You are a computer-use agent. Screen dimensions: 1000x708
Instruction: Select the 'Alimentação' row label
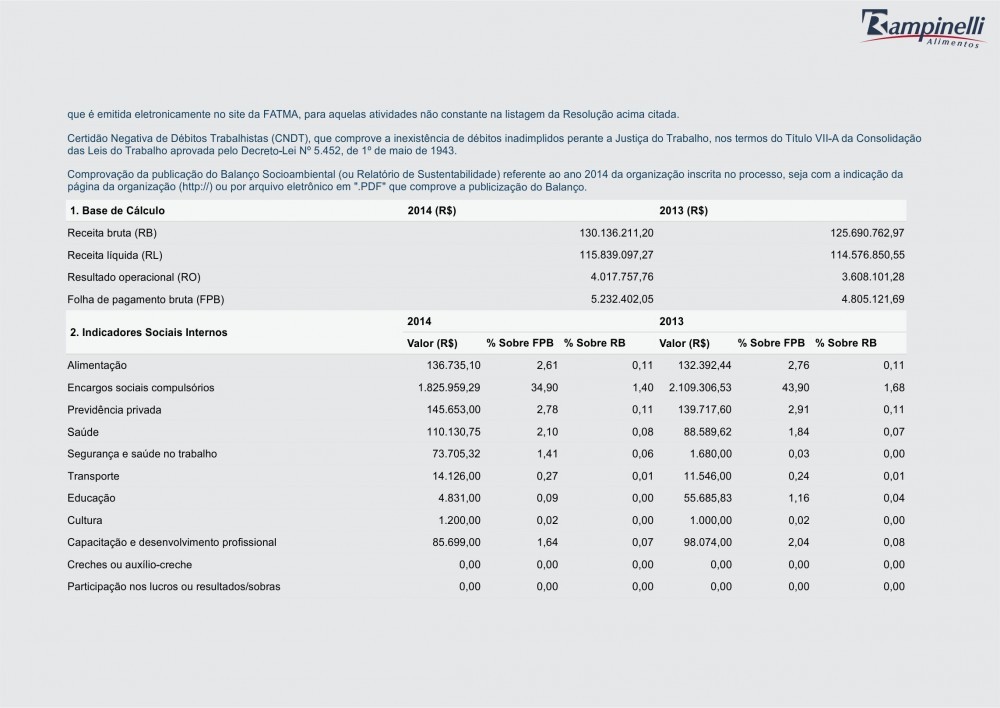click(x=97, y=365)
